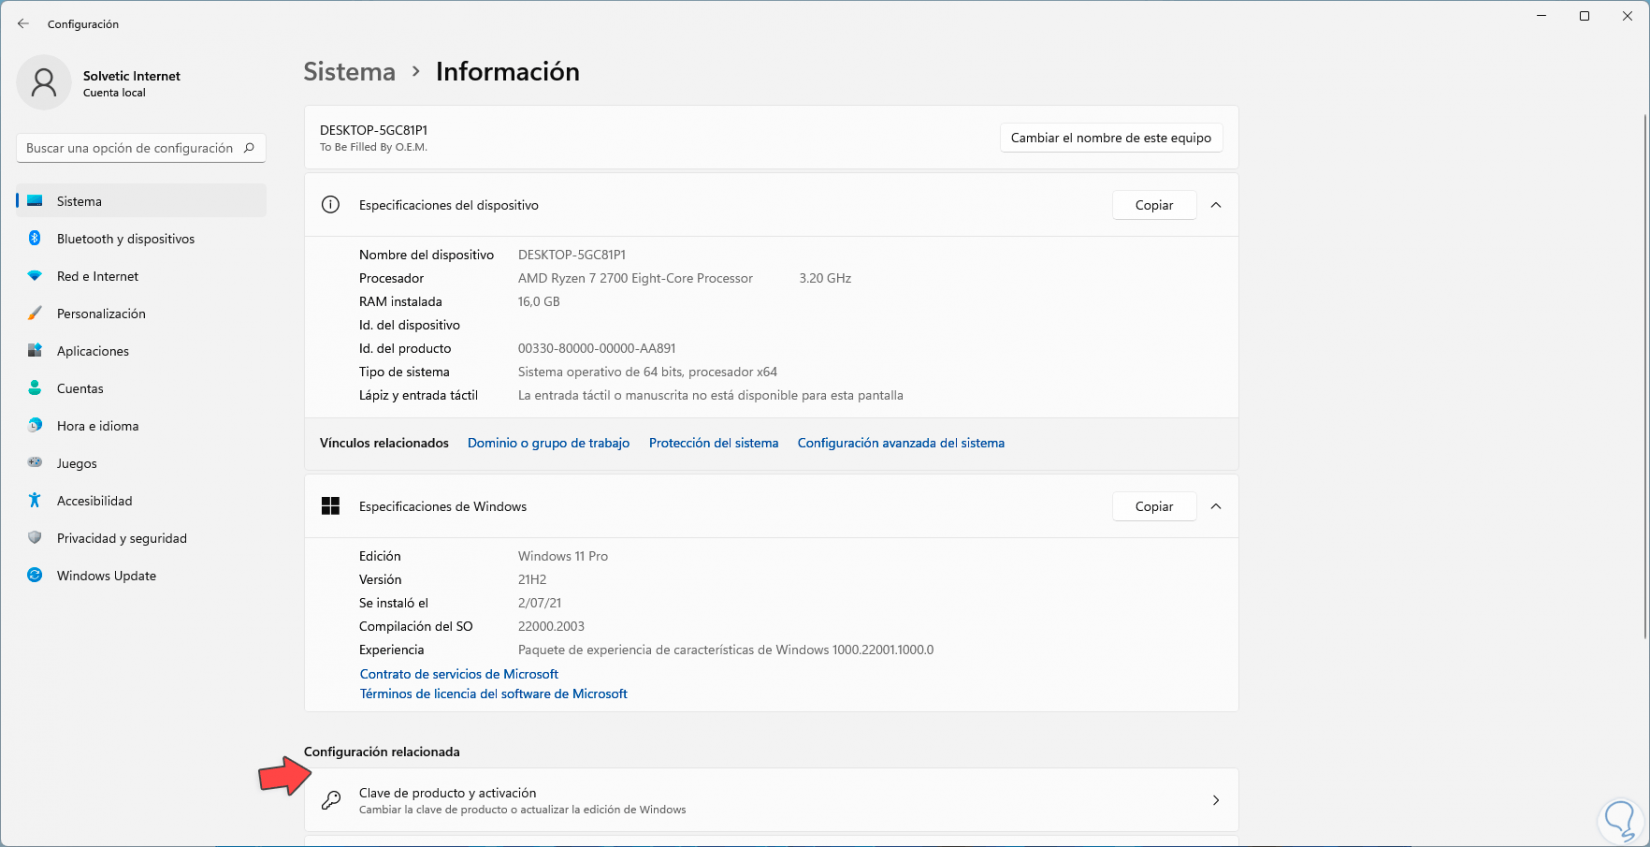1650x847 pixels.
Task: Open Protección del sistema link
Action: pyautogui.click(x=713, y=443)
